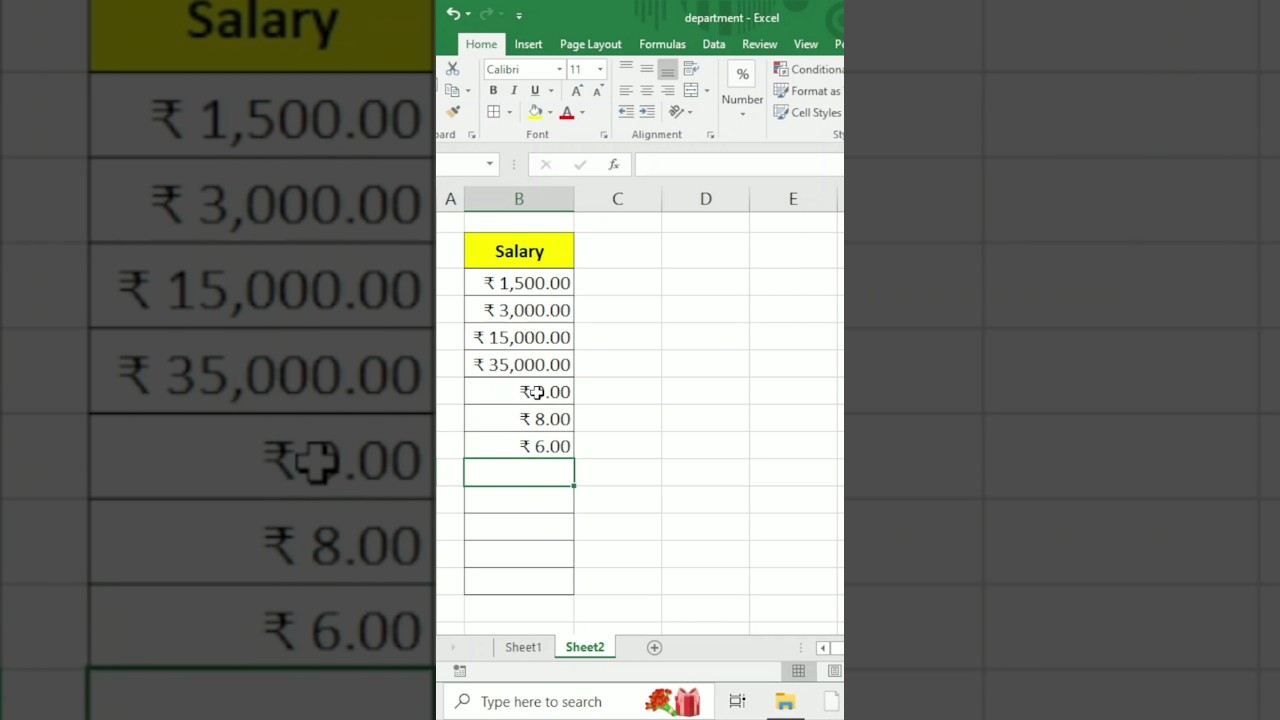Open the Undo history dropdown arrow
The height and width of the screenshot is (720, 1280).
468,15
